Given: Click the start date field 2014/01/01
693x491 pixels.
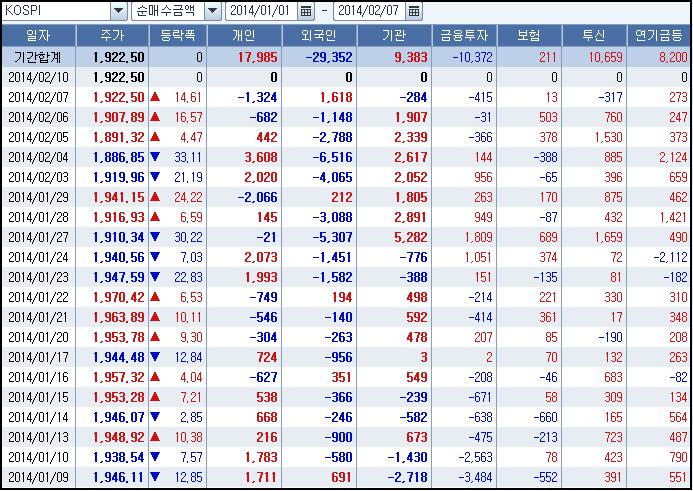Looking at the screenshot, I should tap(262, 11).
